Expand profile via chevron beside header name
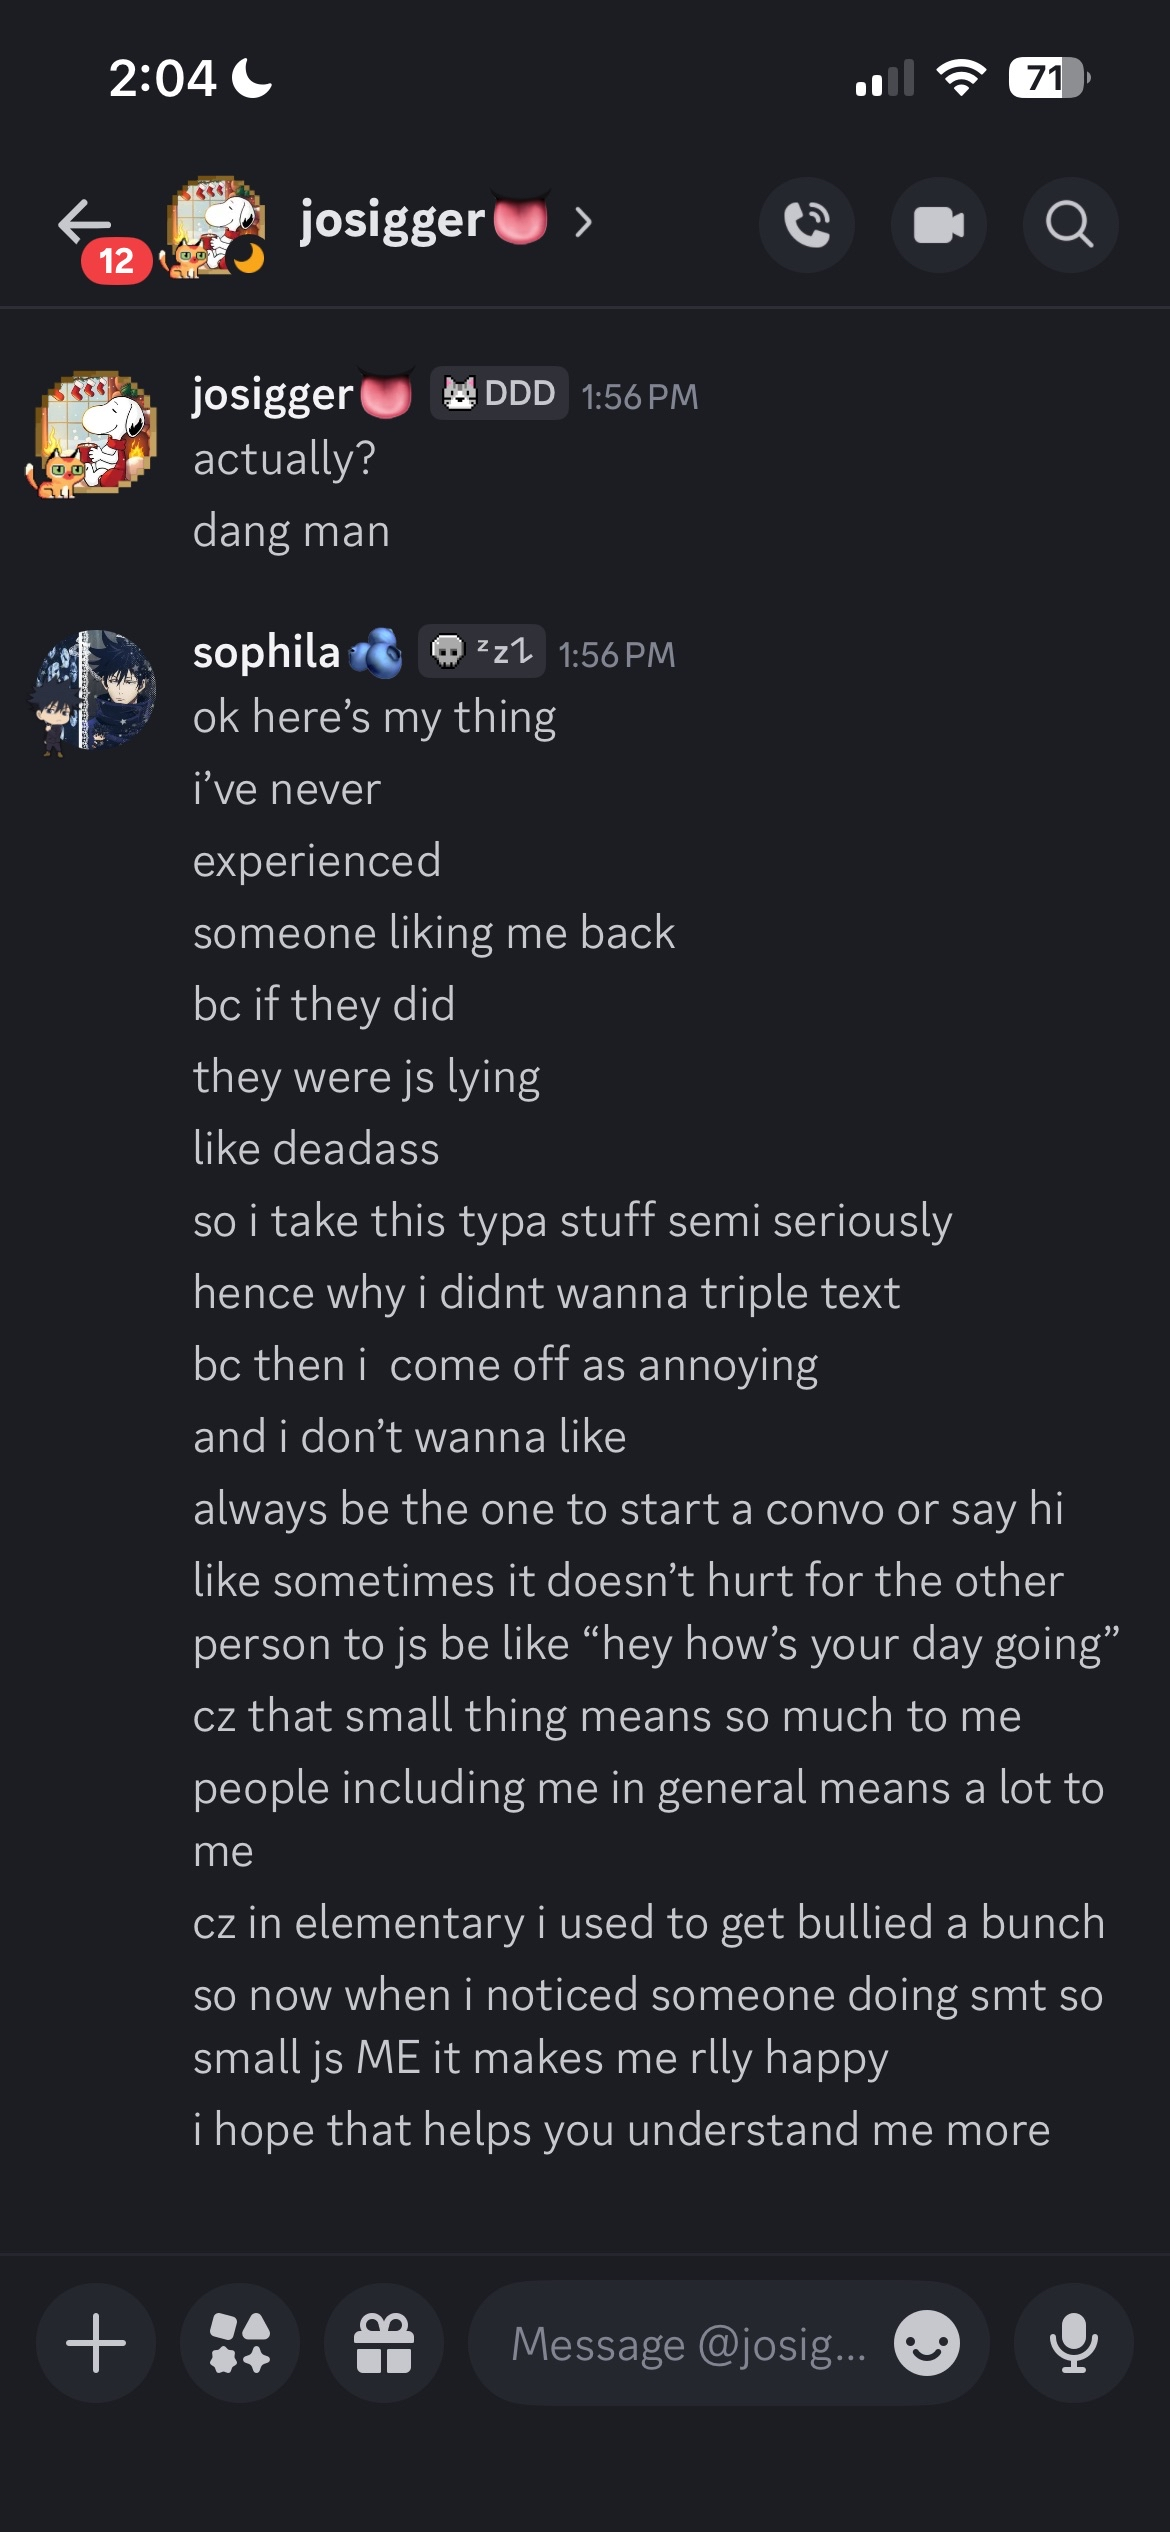The width and height of the screenshot is (1170, 2532). point(584,222)
